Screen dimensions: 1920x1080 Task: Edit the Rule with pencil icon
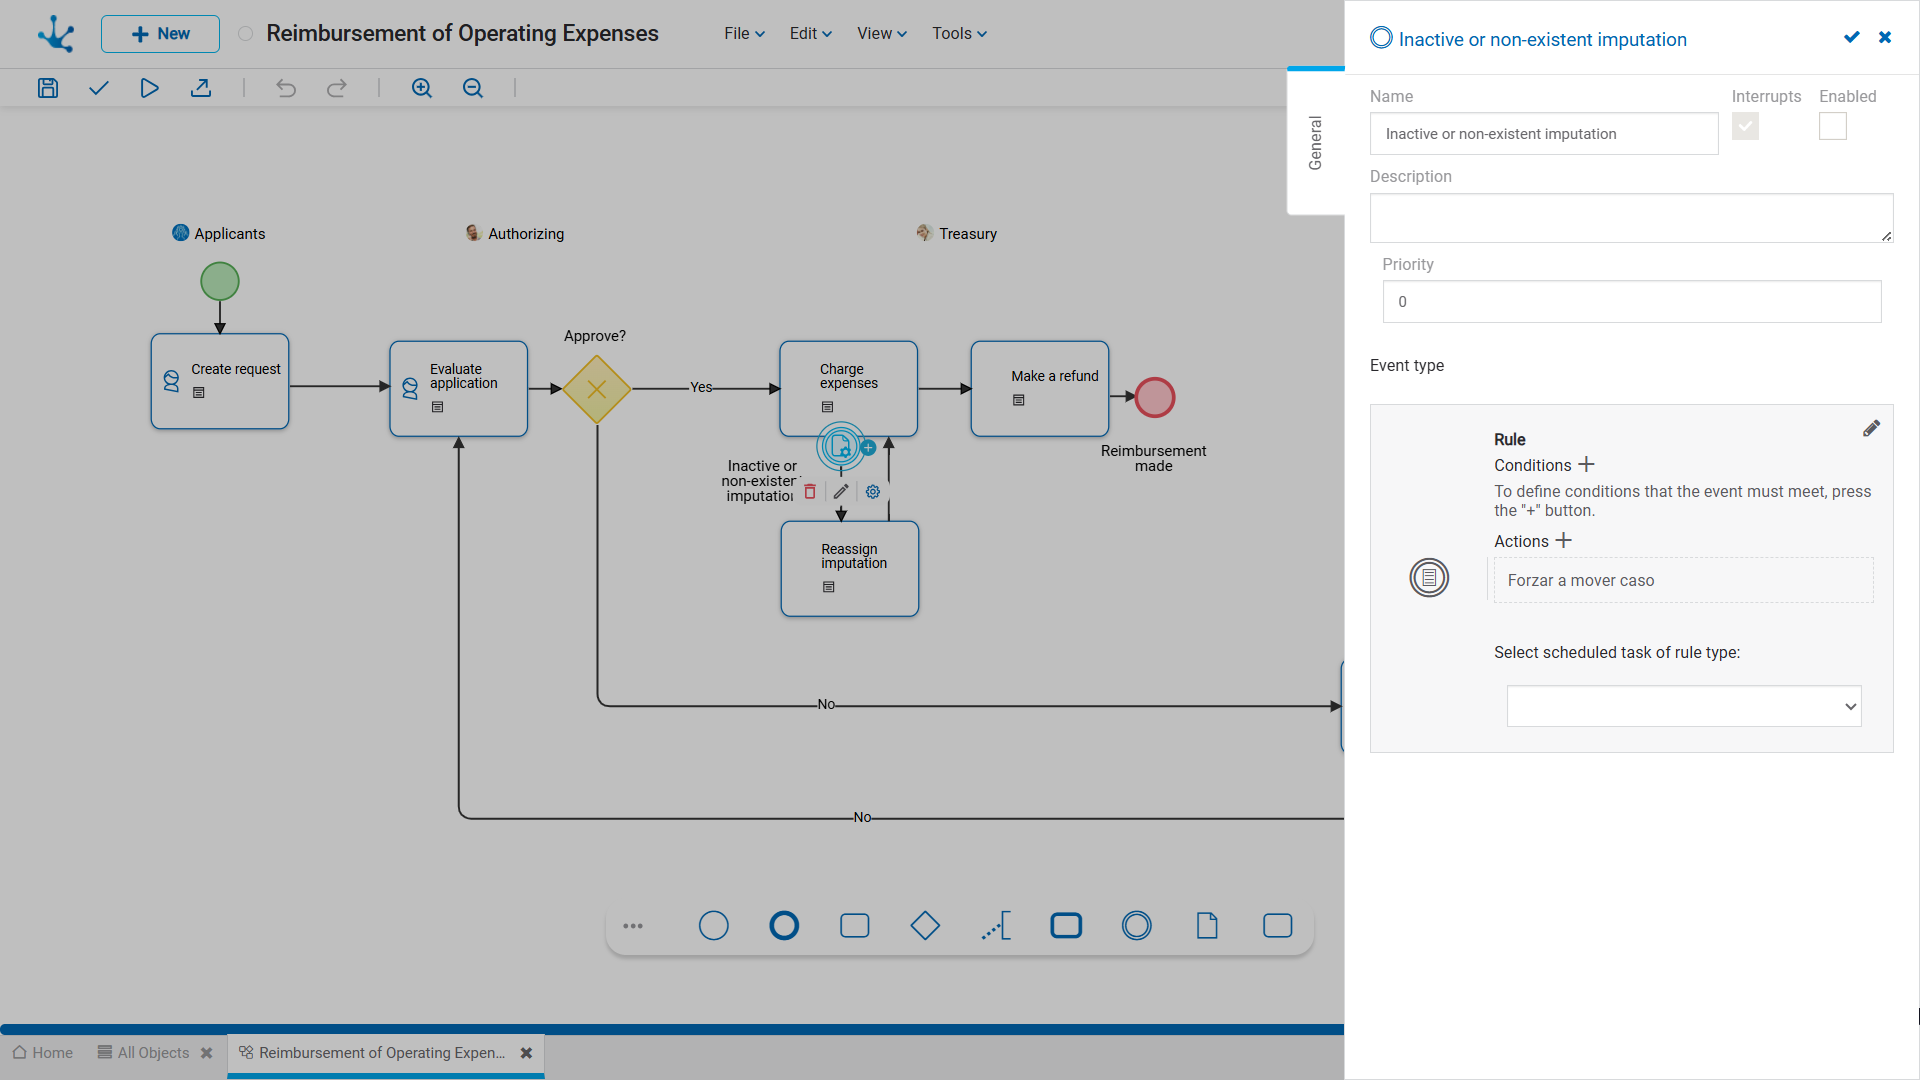(1871, 428)
